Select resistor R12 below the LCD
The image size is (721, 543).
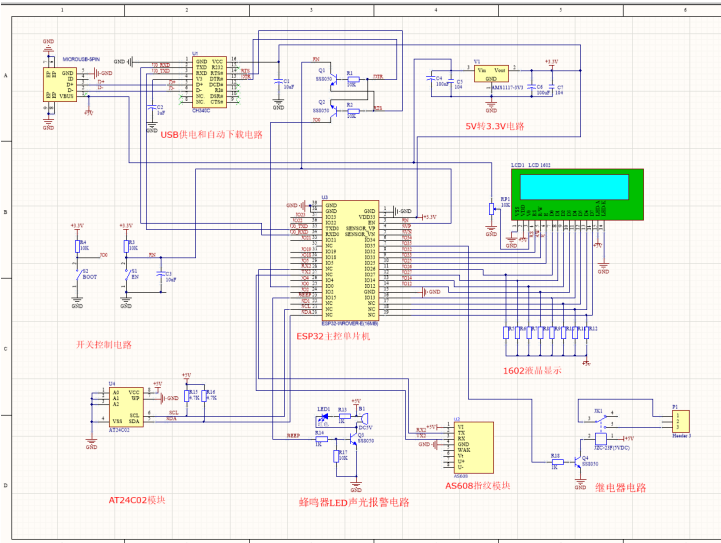coord(587,332)
